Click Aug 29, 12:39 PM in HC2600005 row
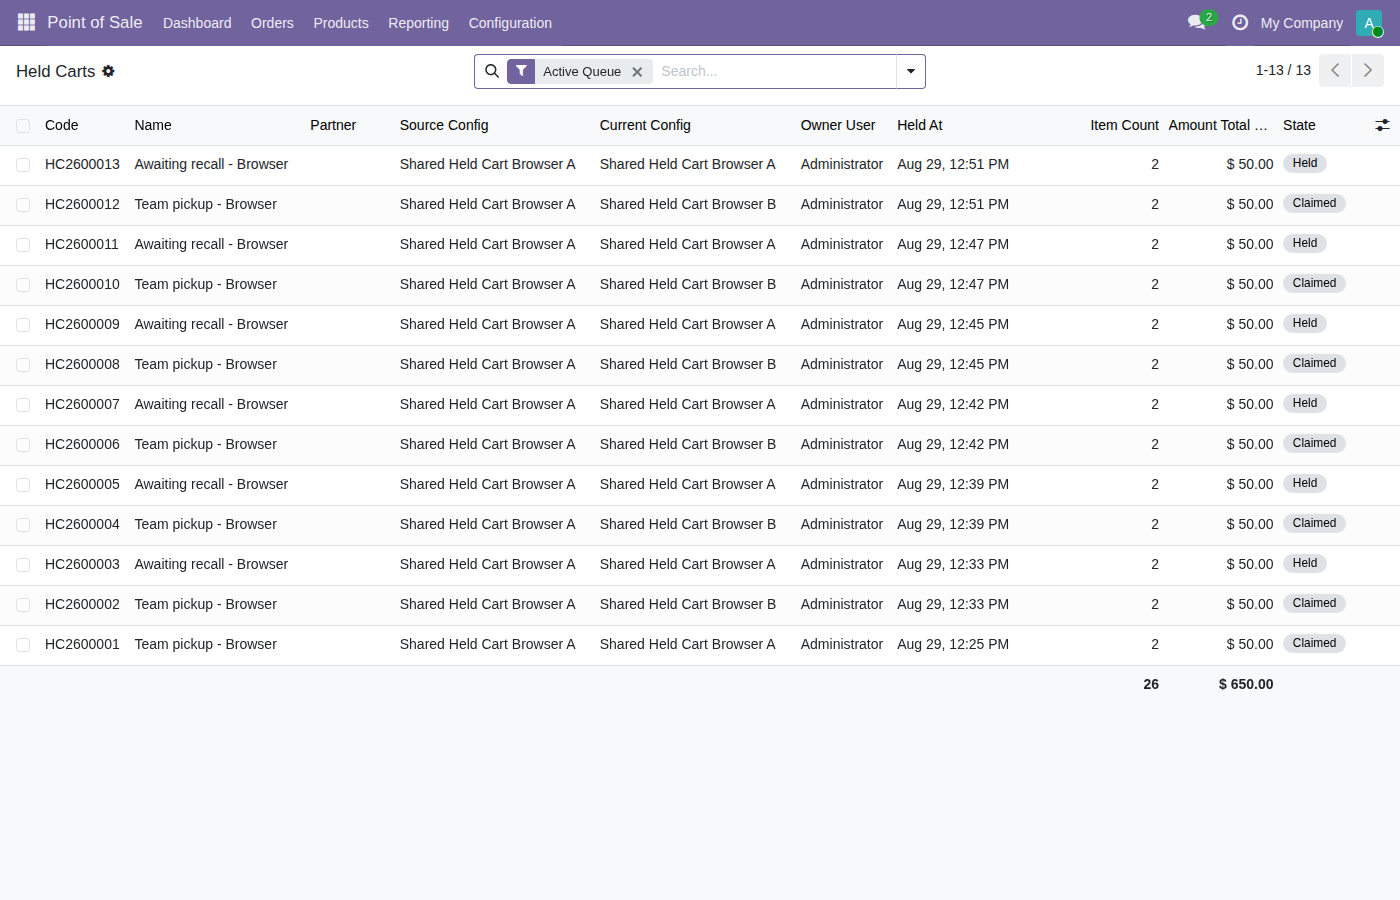1400x900 pixels. tap(953, 484)
